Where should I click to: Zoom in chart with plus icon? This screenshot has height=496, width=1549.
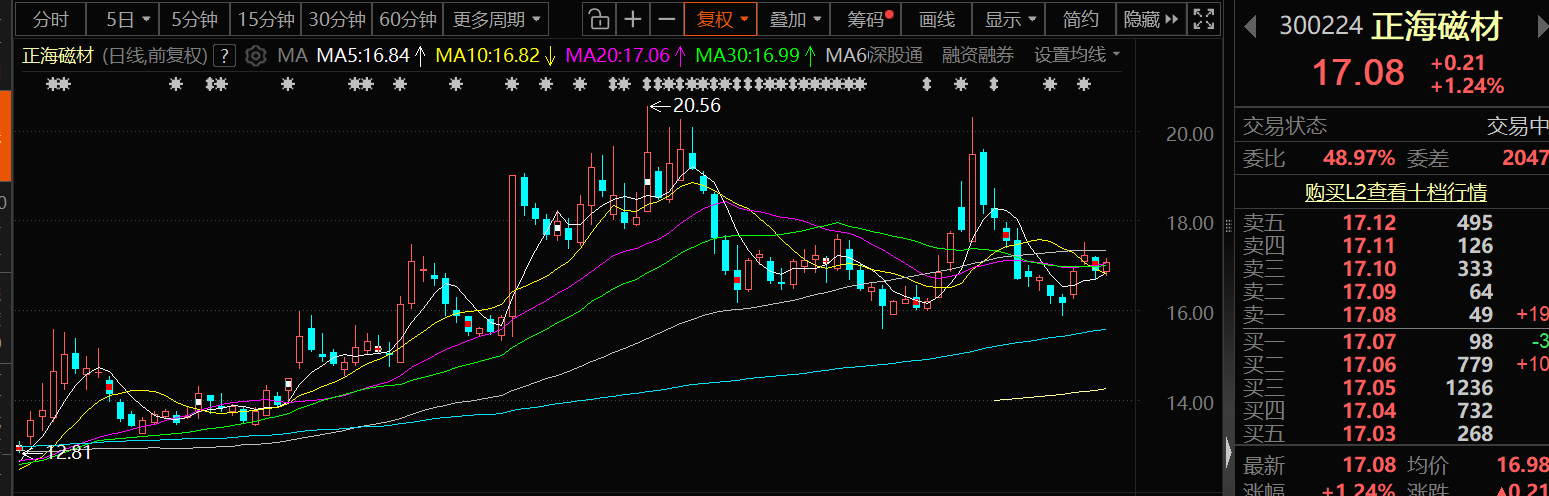pos(633,19)
